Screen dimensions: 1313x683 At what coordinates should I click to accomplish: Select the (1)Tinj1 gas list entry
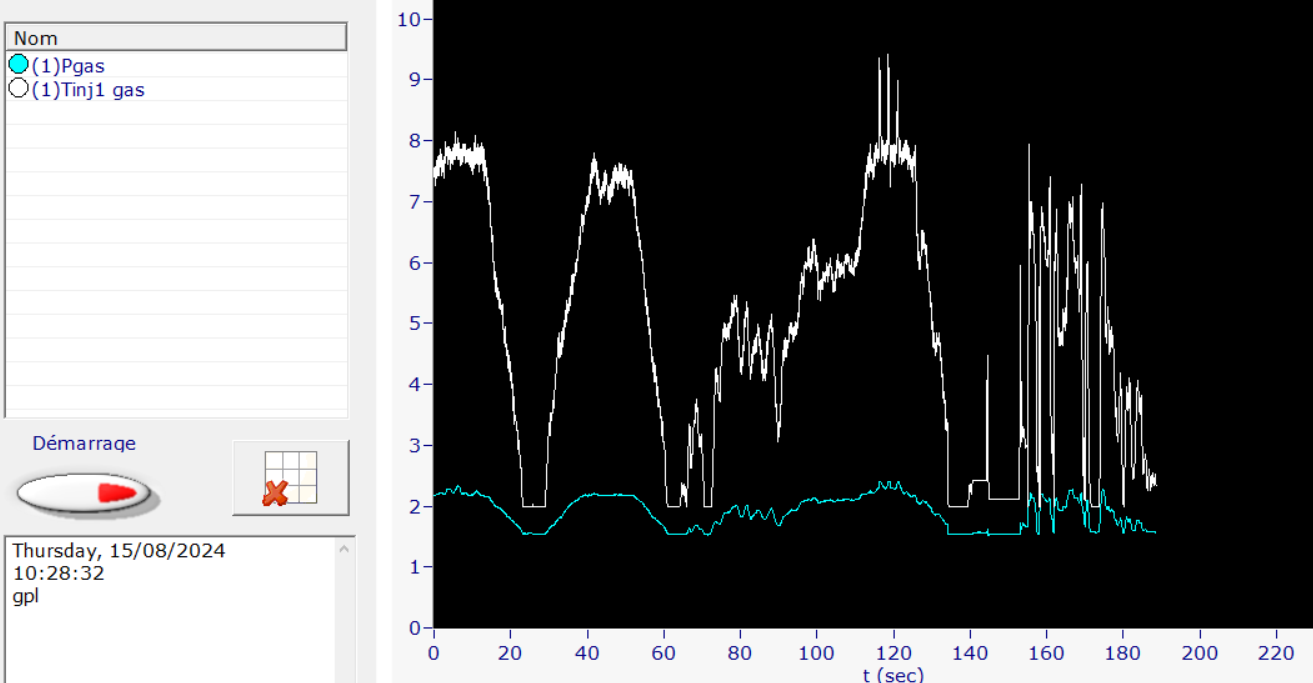88,90
